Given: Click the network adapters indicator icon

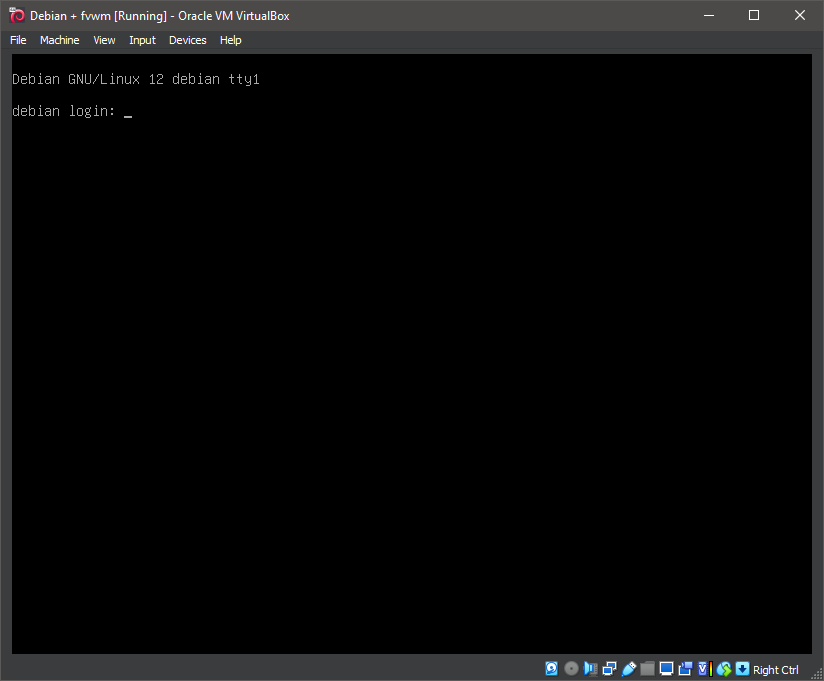Looking at the screenshot, I should coord(609,669).
